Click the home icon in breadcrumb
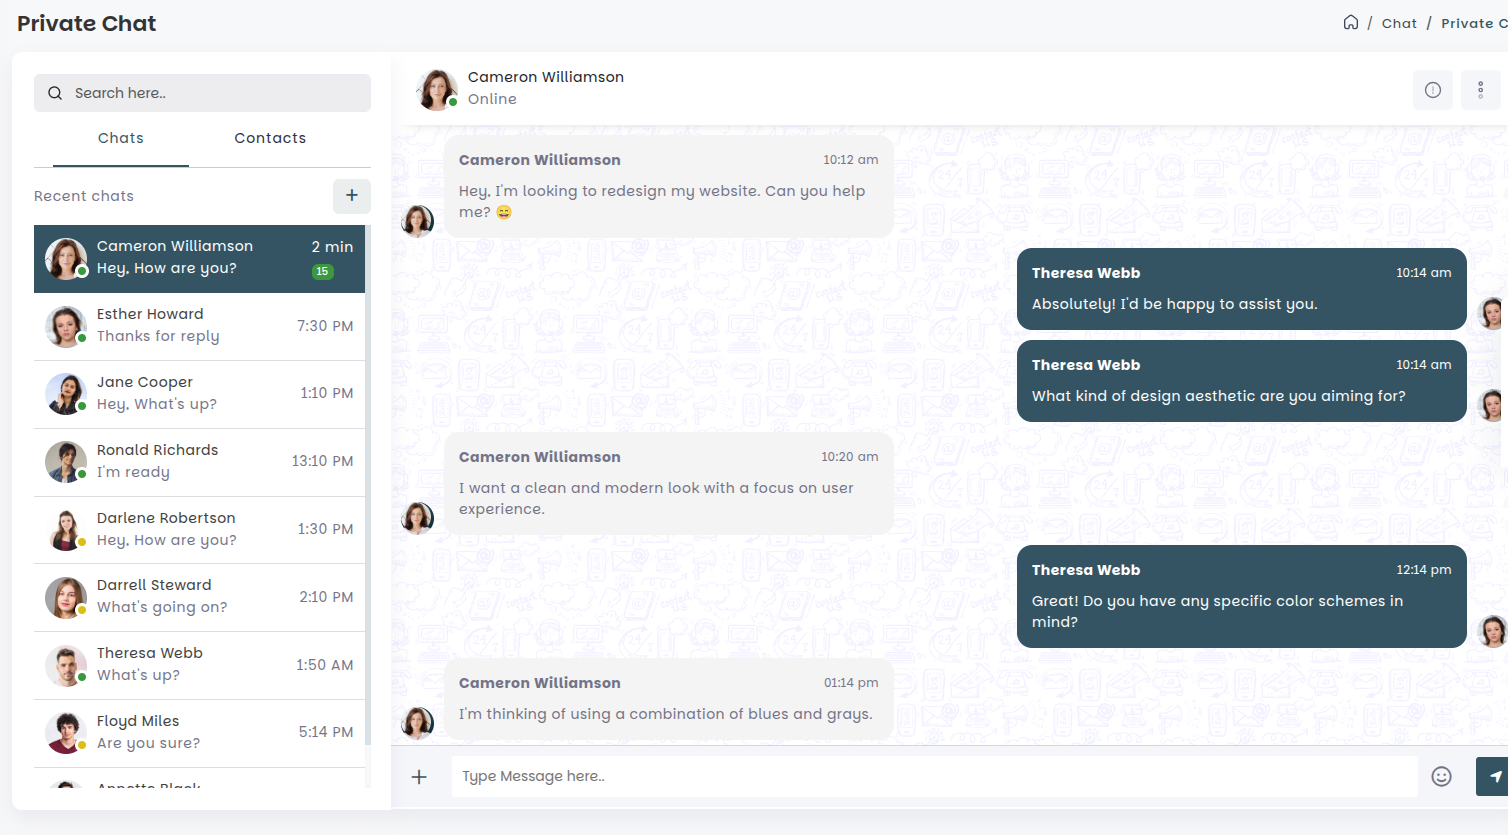Screen dimensions: 1508x835 [x=1350, y=23]
